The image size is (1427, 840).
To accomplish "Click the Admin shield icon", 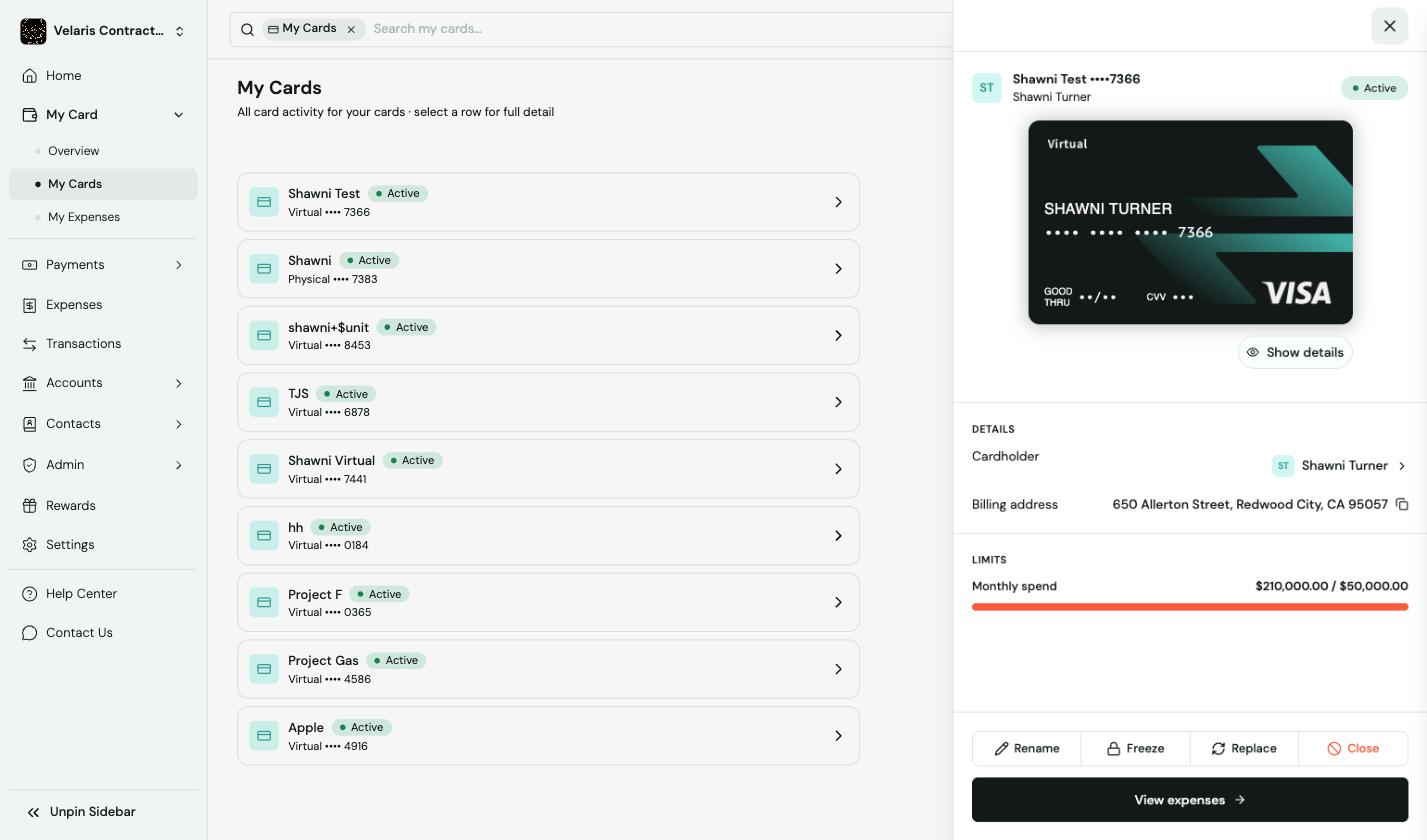I will pyautogui.click(x=30, y=465).
